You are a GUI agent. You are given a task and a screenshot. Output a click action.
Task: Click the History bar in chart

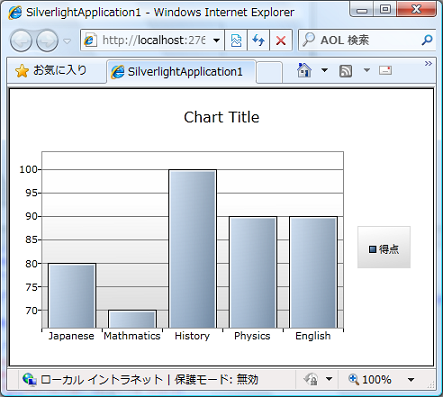click(193, 249)
